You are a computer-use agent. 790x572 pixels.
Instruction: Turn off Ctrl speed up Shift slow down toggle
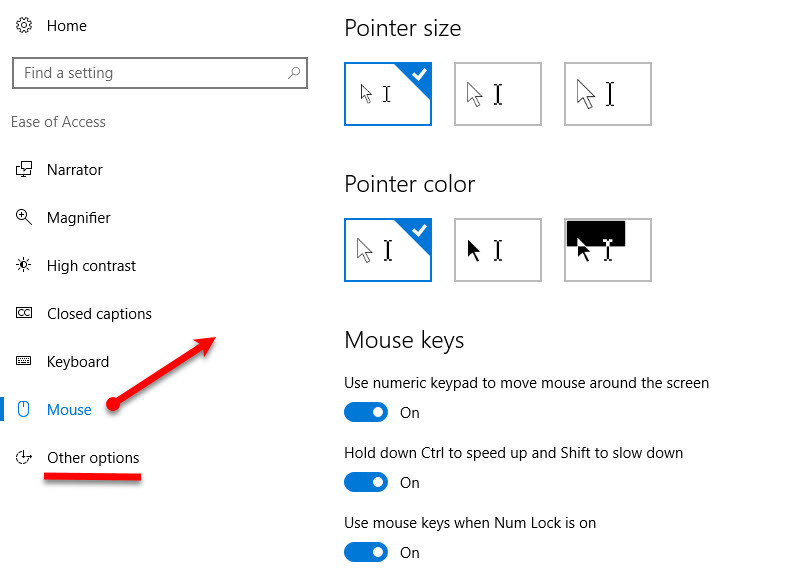[x=366, y=482]
